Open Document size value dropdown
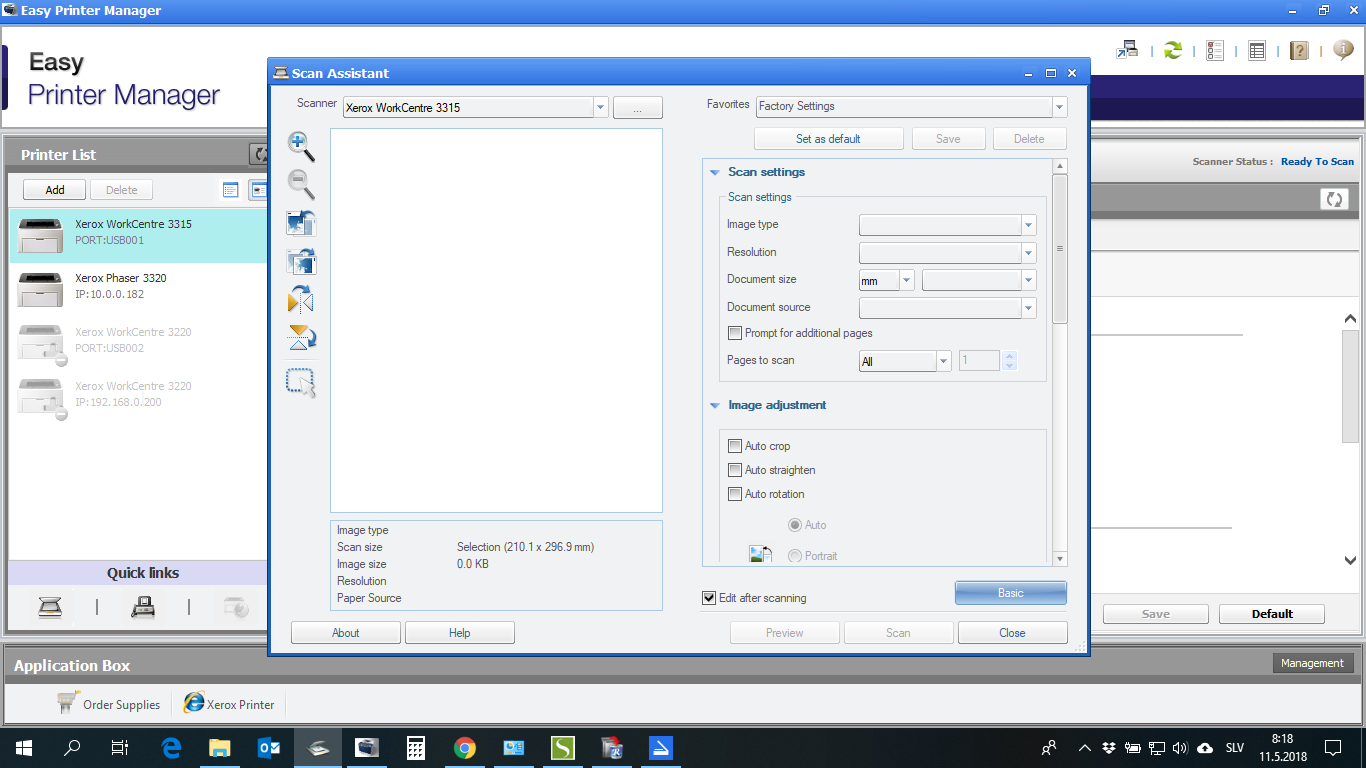 pos(1028,281)
